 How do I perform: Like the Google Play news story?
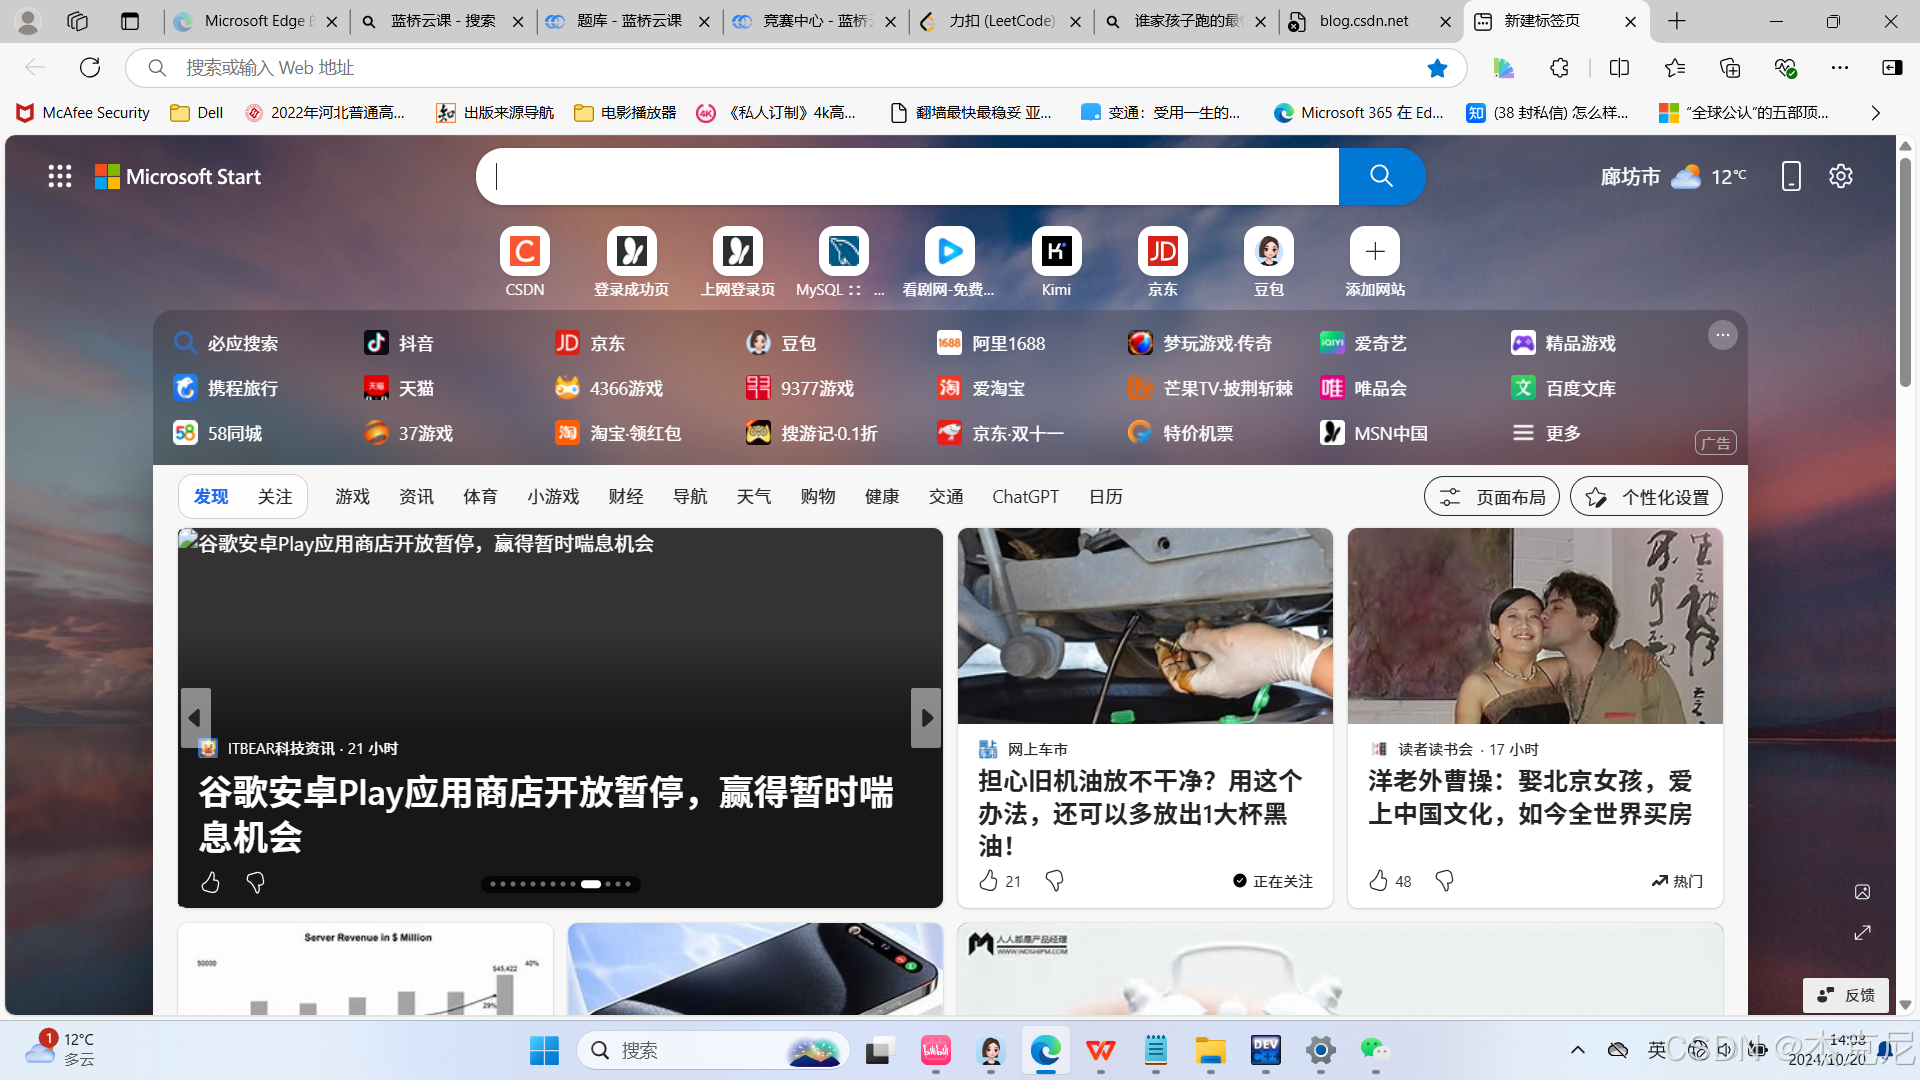click(210, 882)
